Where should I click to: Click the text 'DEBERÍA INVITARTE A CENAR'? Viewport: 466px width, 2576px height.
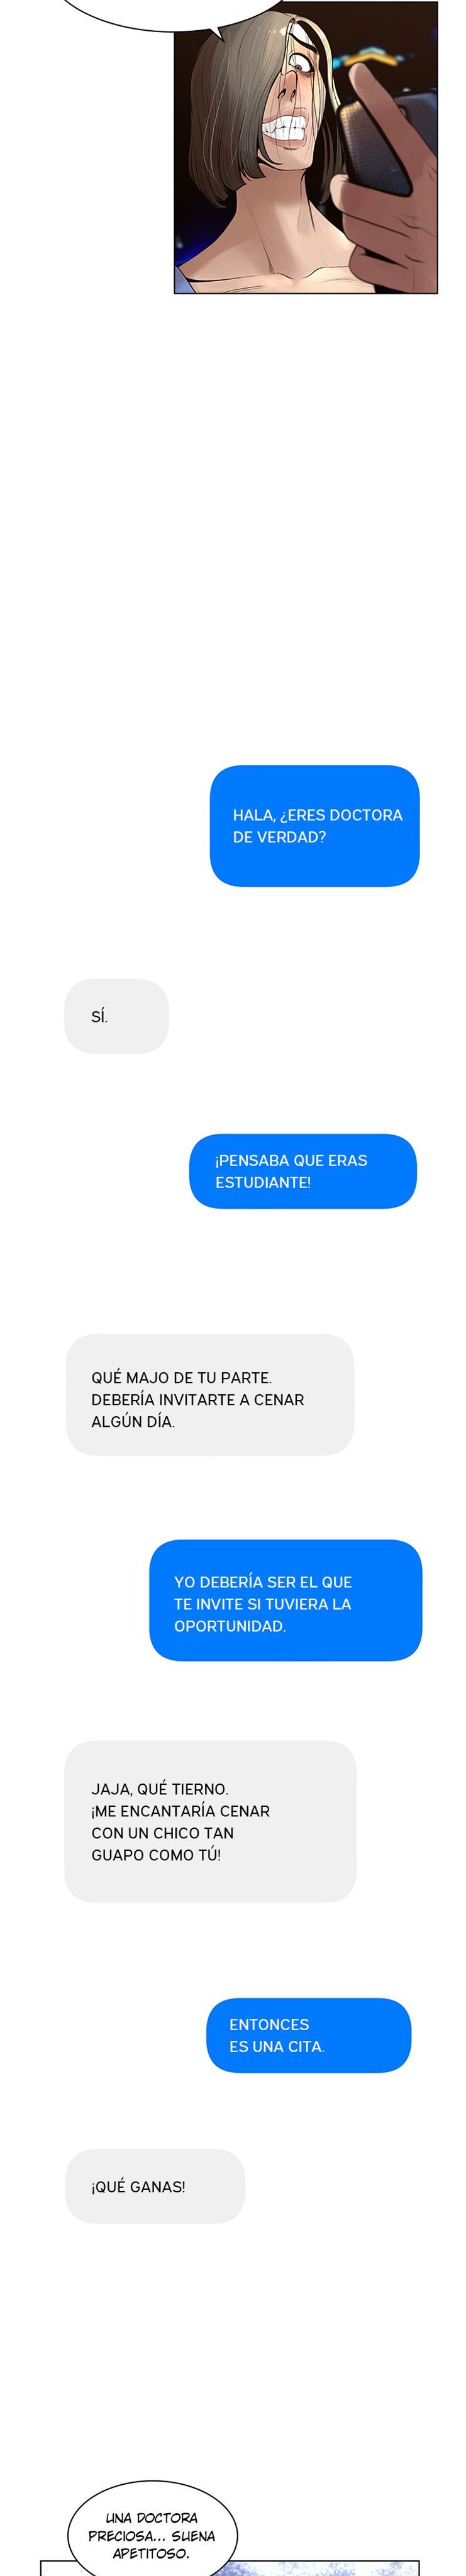[x=197, y=1399]
